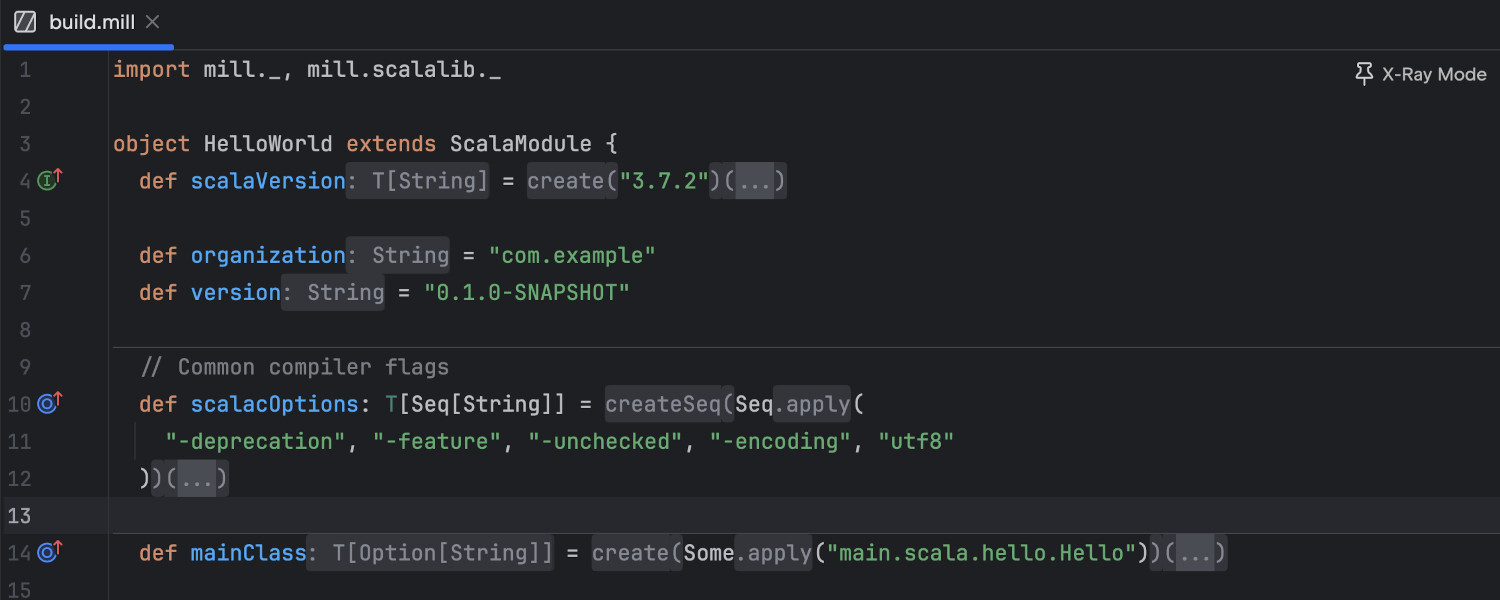Select the build.mill editor tab
Screen dimensions: 1500x600
click(88, 21)
